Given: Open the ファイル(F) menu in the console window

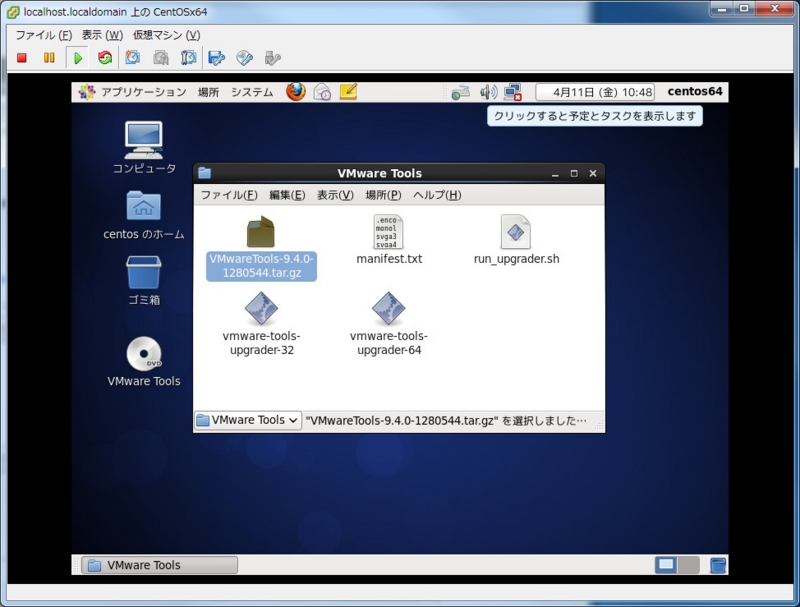Looking at the screenshot, I should [43, 35].
